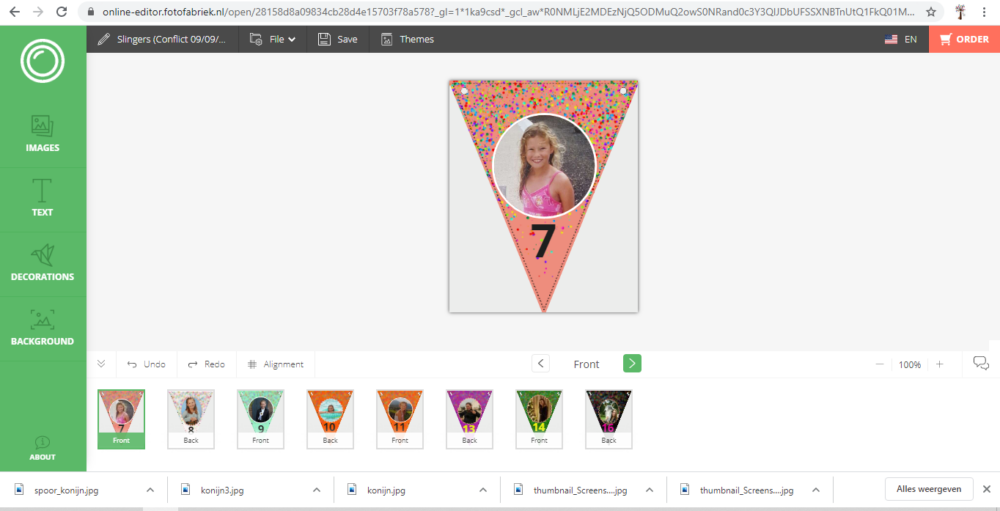Screen dimensions: 1000x511
Task: Go to next page with green arrow
Action: (x=632, y=364)
